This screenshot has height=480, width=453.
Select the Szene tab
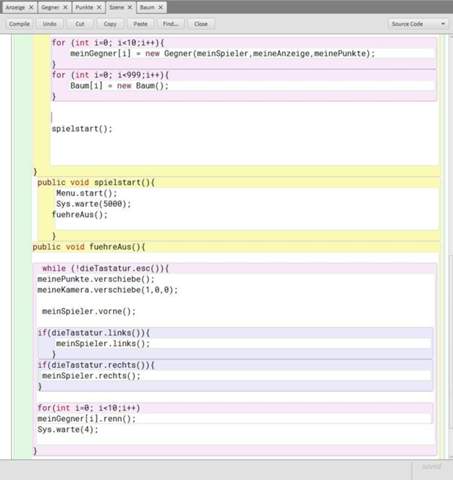click(117, 7)
